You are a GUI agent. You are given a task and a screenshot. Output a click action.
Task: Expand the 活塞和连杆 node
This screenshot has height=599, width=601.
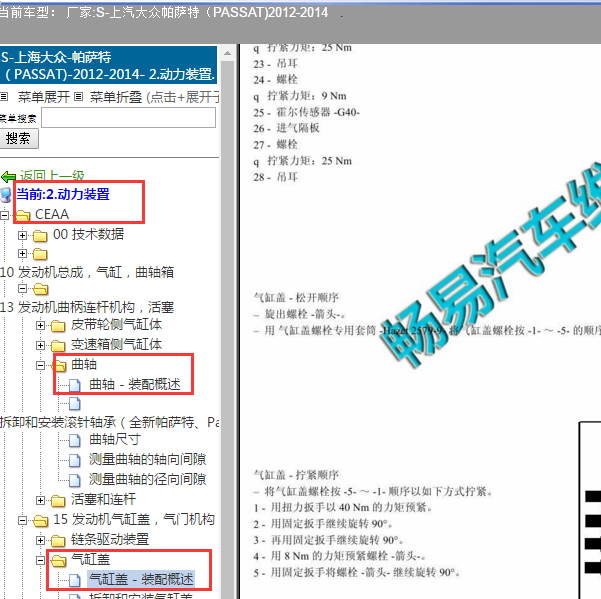(40, 500)
